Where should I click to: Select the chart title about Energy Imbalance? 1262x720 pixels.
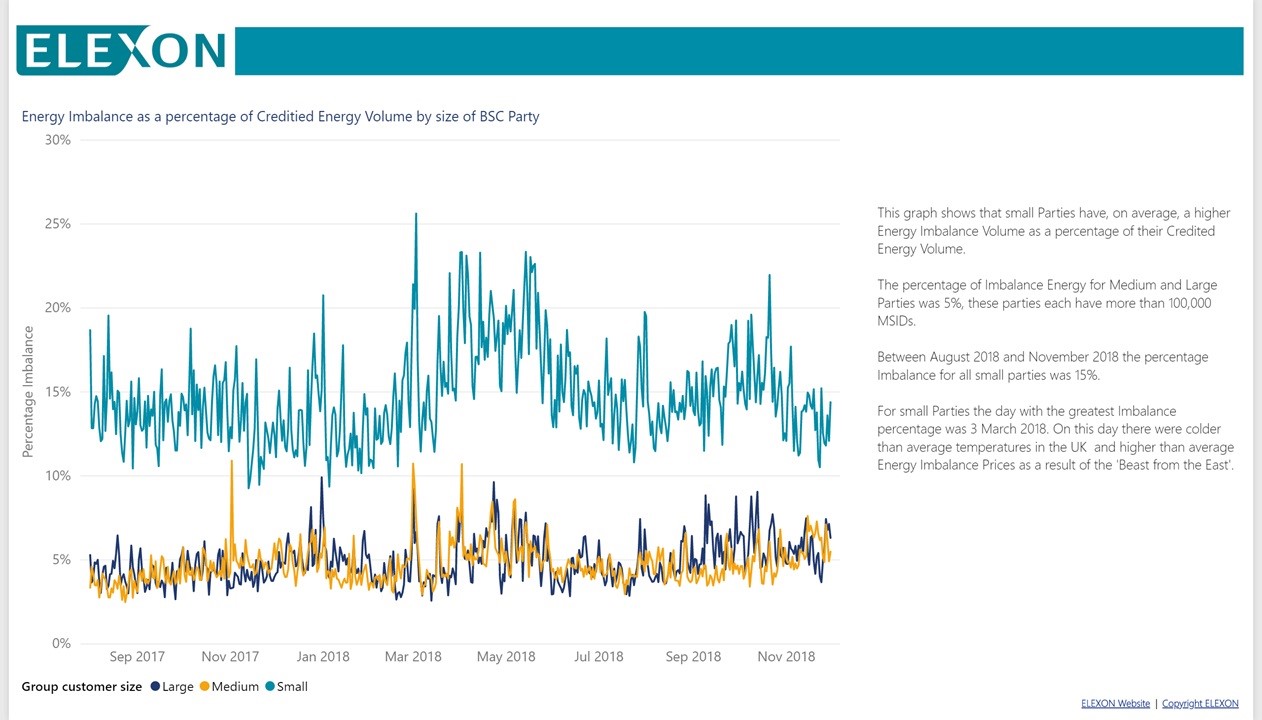pos(280,116)
